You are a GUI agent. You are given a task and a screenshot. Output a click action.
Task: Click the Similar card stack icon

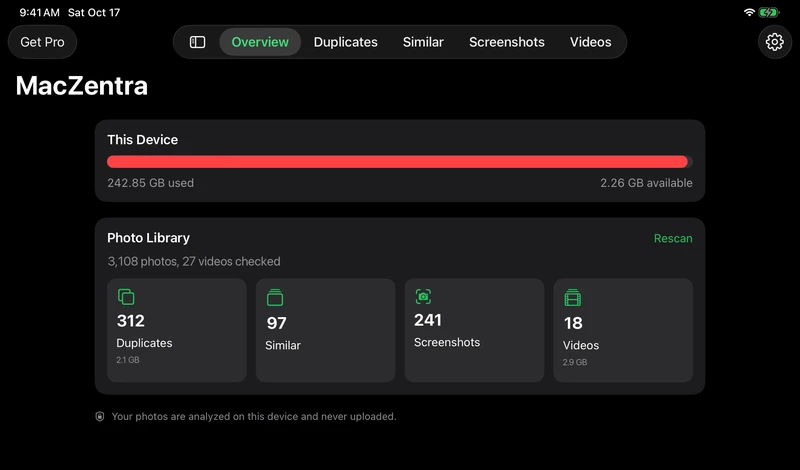click(275, 298)
